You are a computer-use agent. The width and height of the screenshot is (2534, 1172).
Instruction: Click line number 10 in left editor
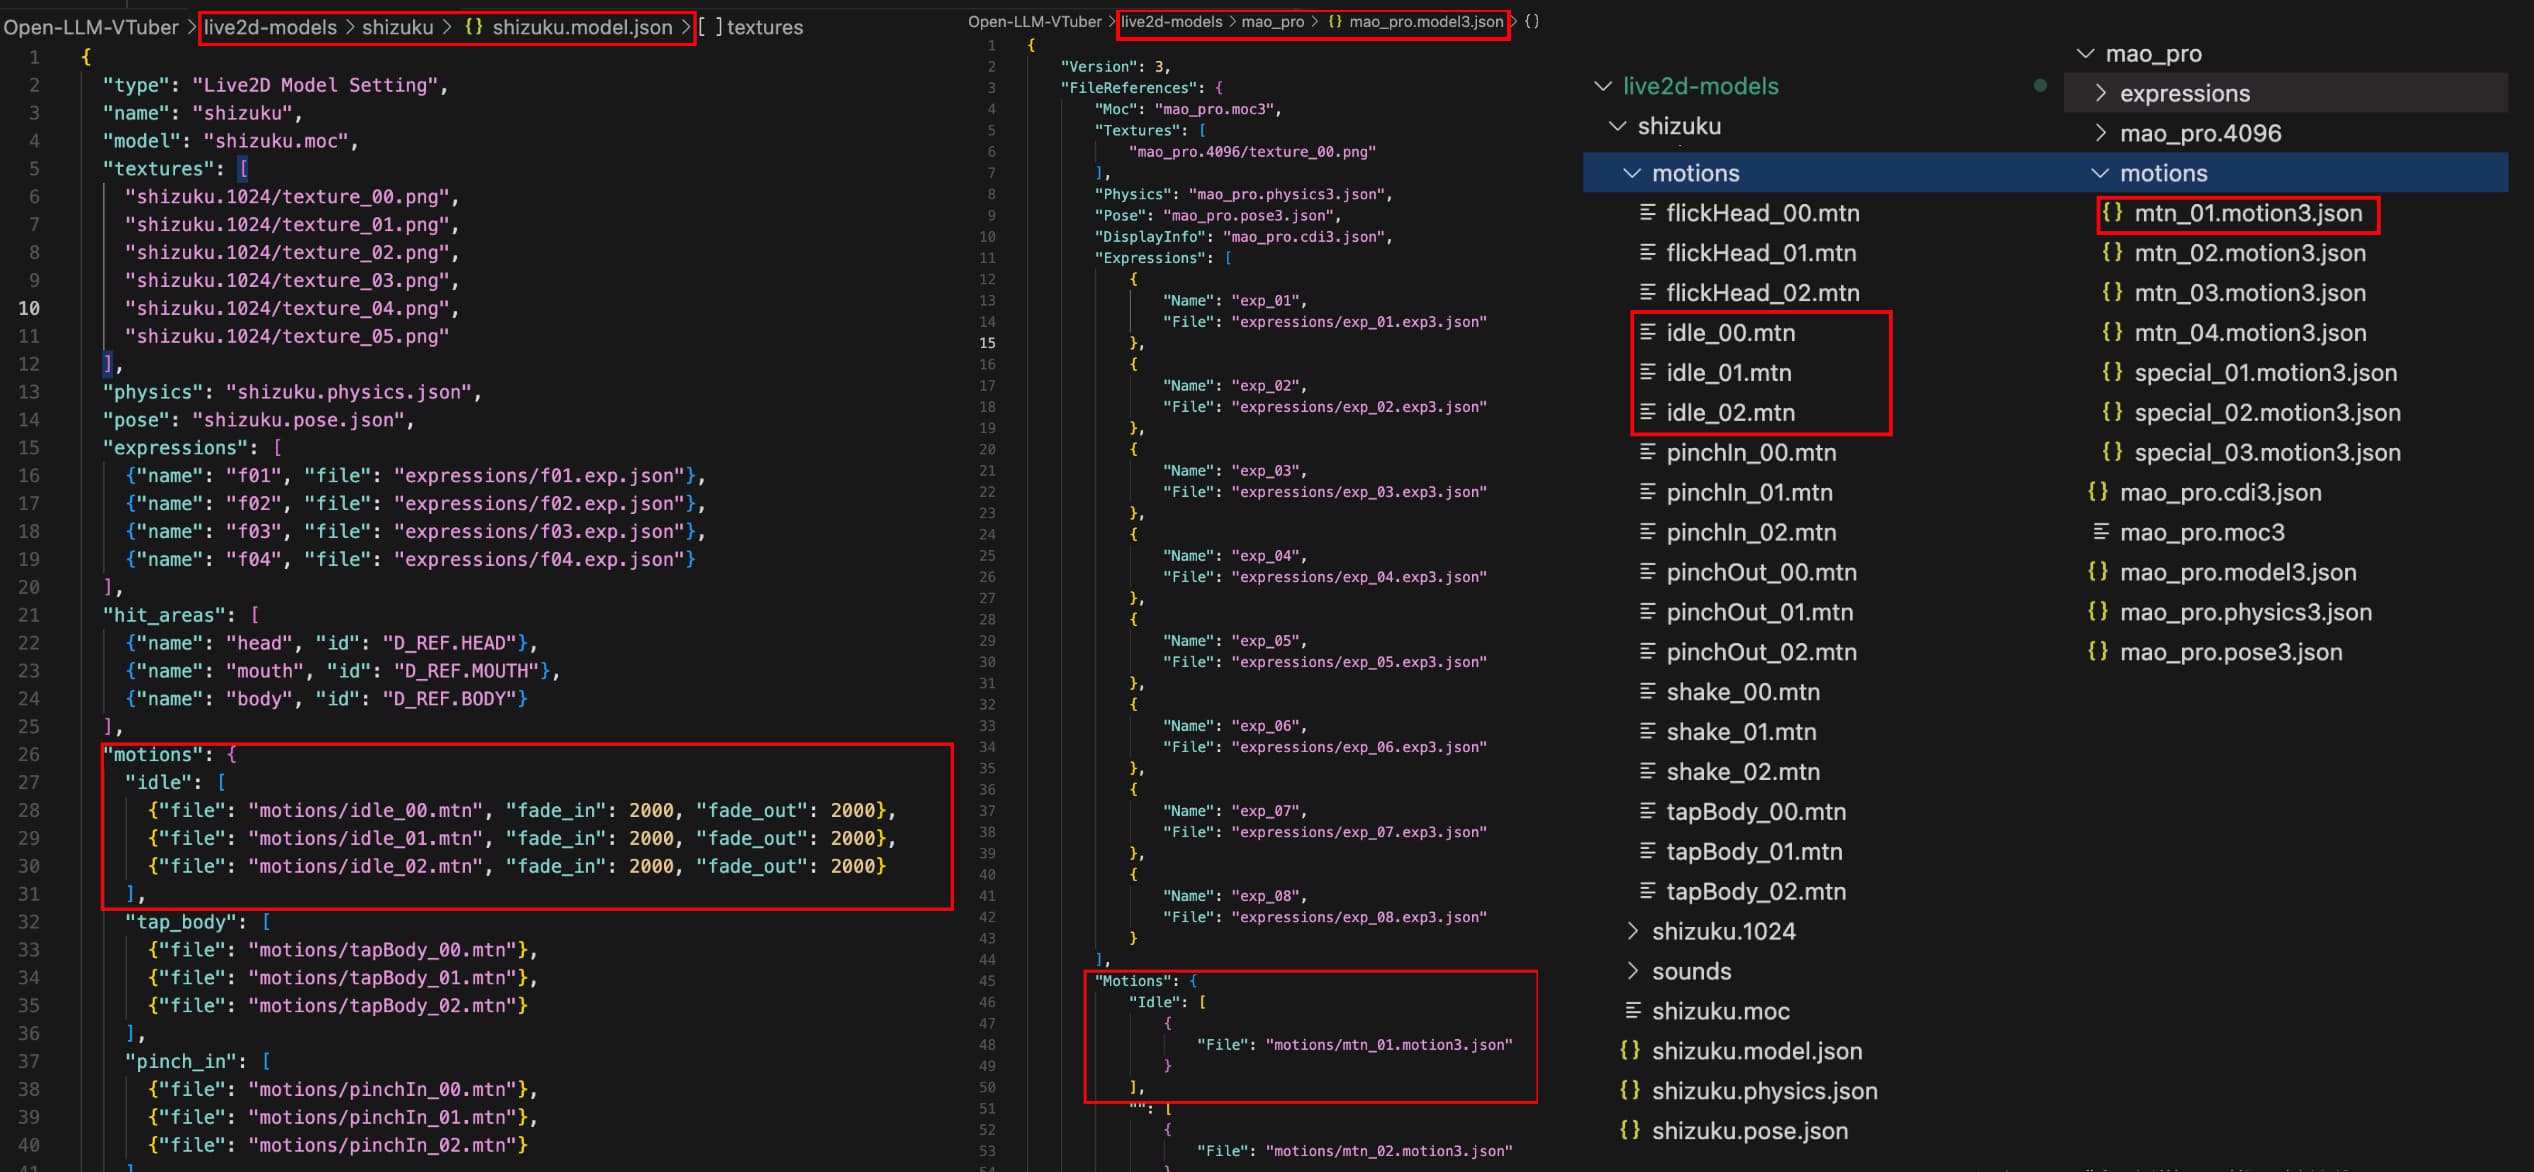click(29, 308)
